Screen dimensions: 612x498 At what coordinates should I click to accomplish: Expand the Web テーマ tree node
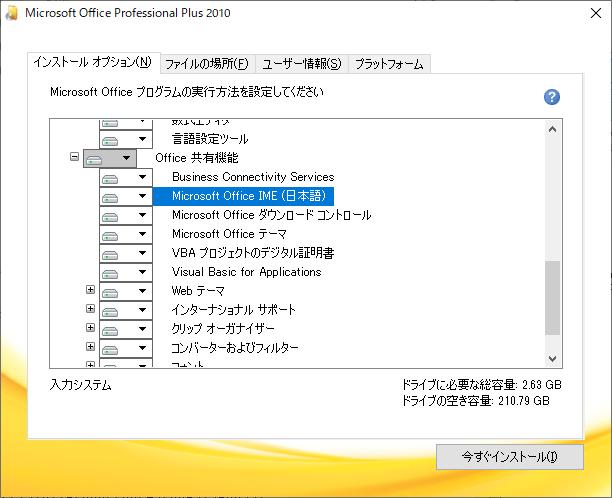[x=90, y=290]
